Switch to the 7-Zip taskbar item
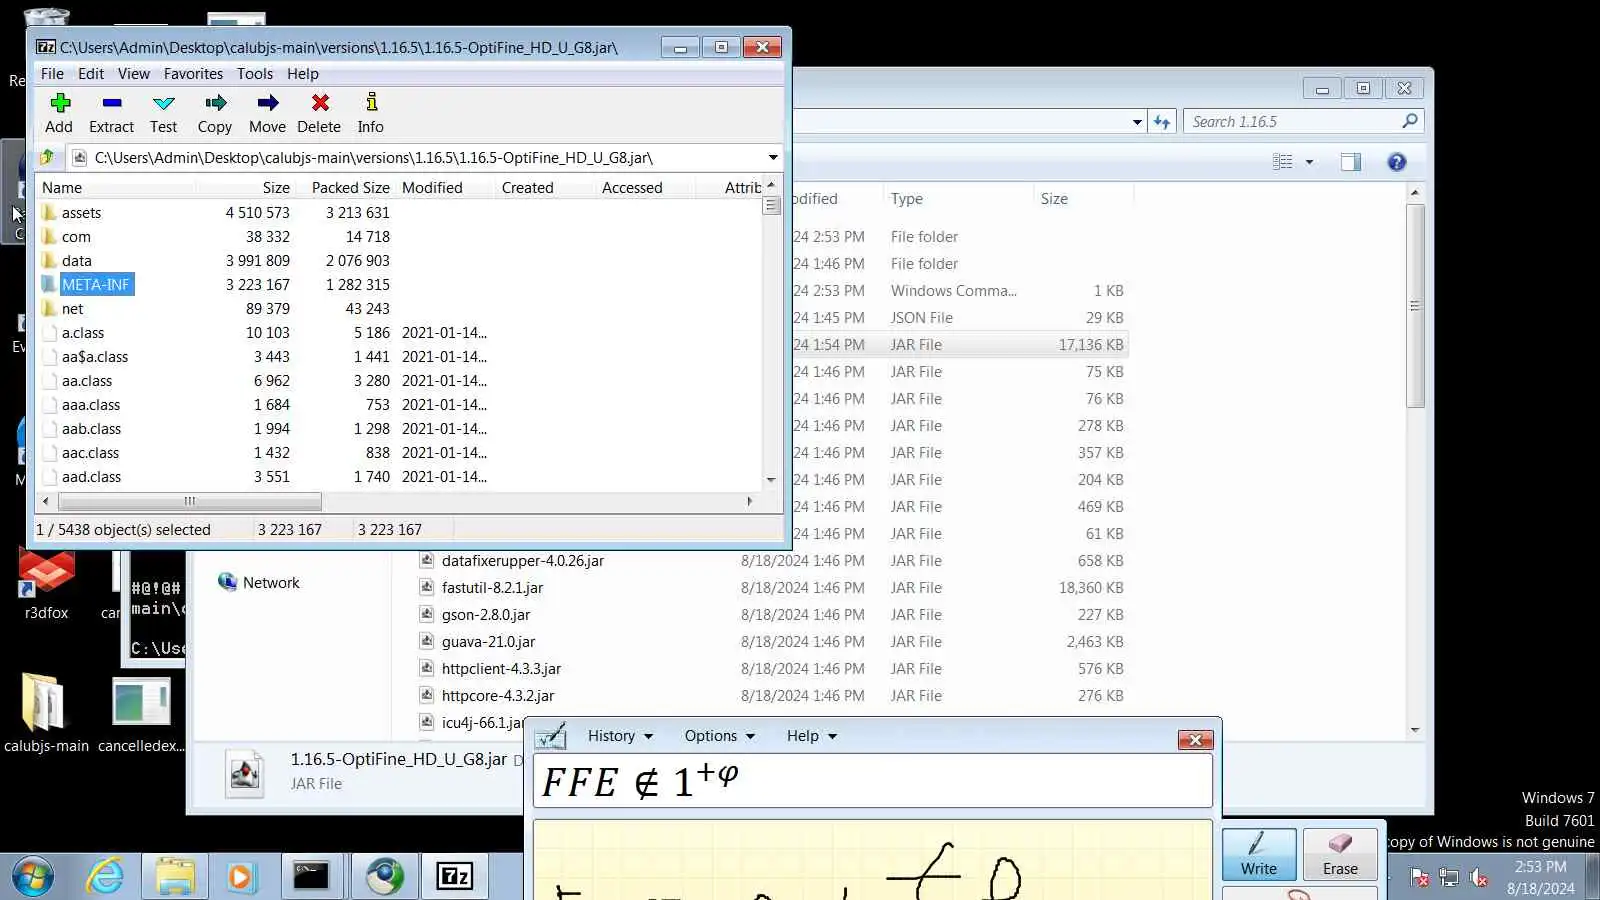 click(455, 877)
